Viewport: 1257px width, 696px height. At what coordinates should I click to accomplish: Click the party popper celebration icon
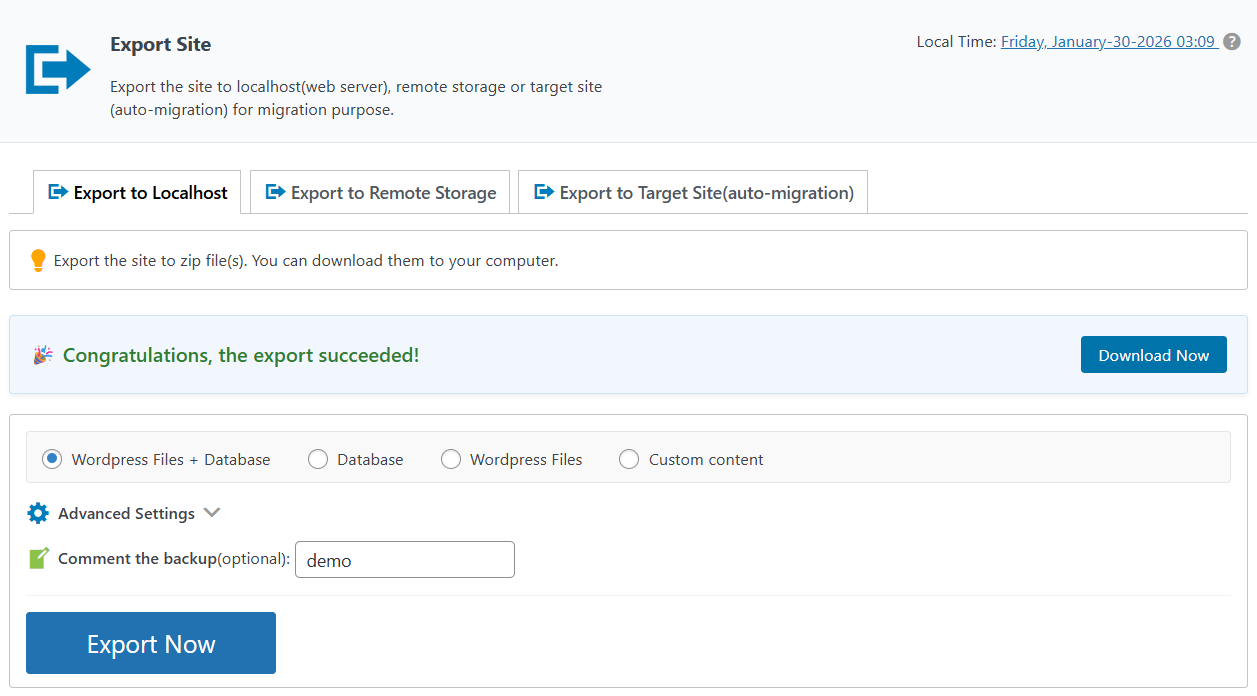[42, 355]
